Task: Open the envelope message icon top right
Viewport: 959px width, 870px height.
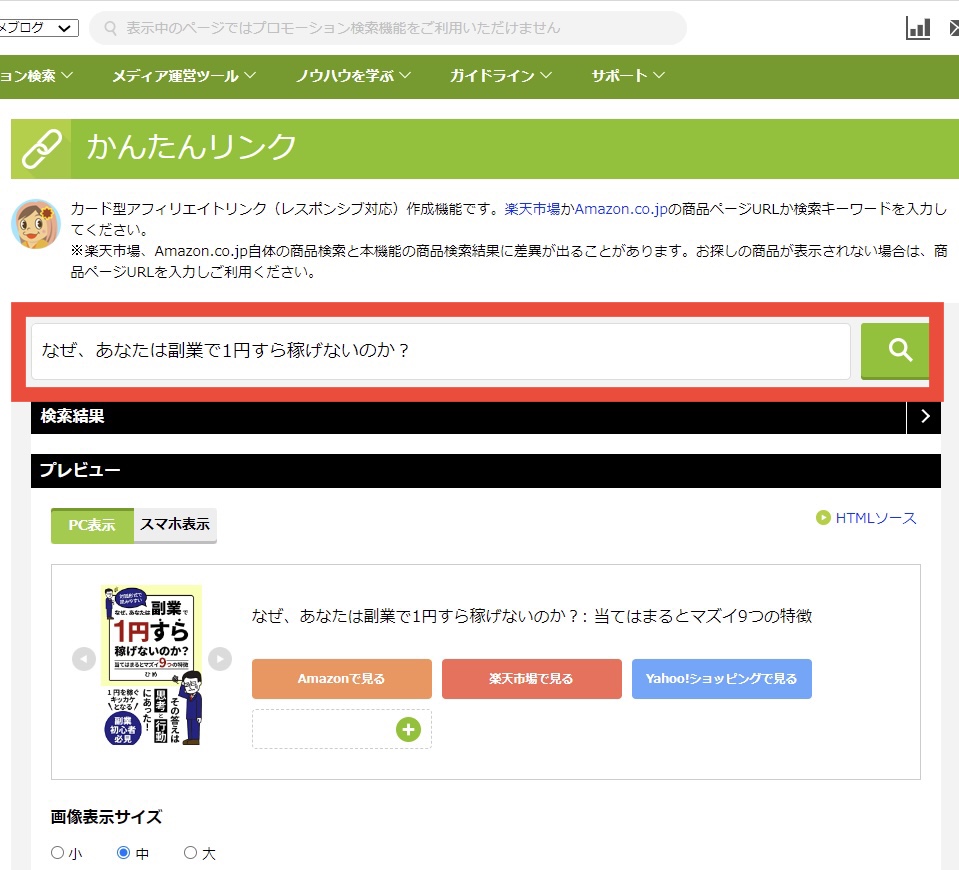Action: (952, 28)
